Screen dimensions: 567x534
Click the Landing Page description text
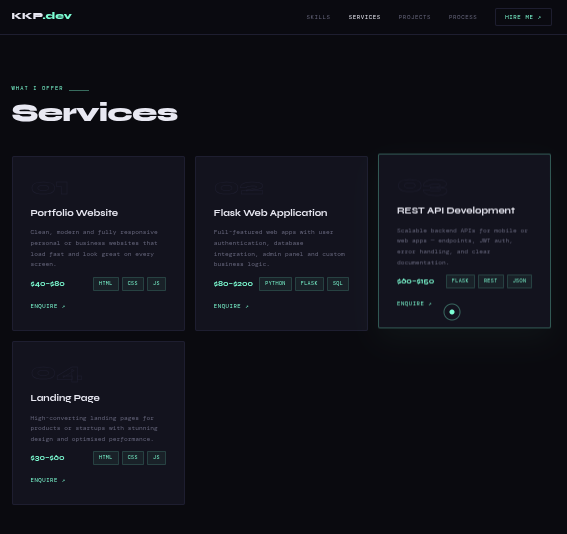click(94, 428)
